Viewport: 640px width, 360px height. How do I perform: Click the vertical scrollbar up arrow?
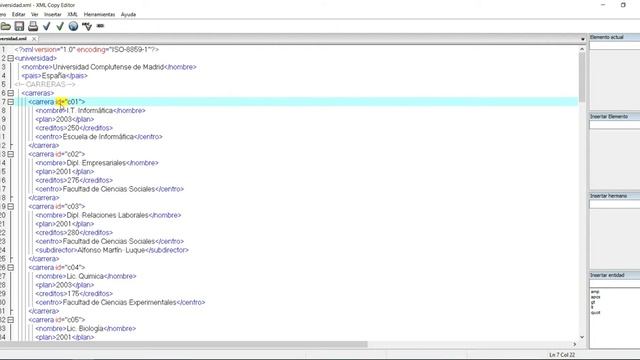point(582,49)
